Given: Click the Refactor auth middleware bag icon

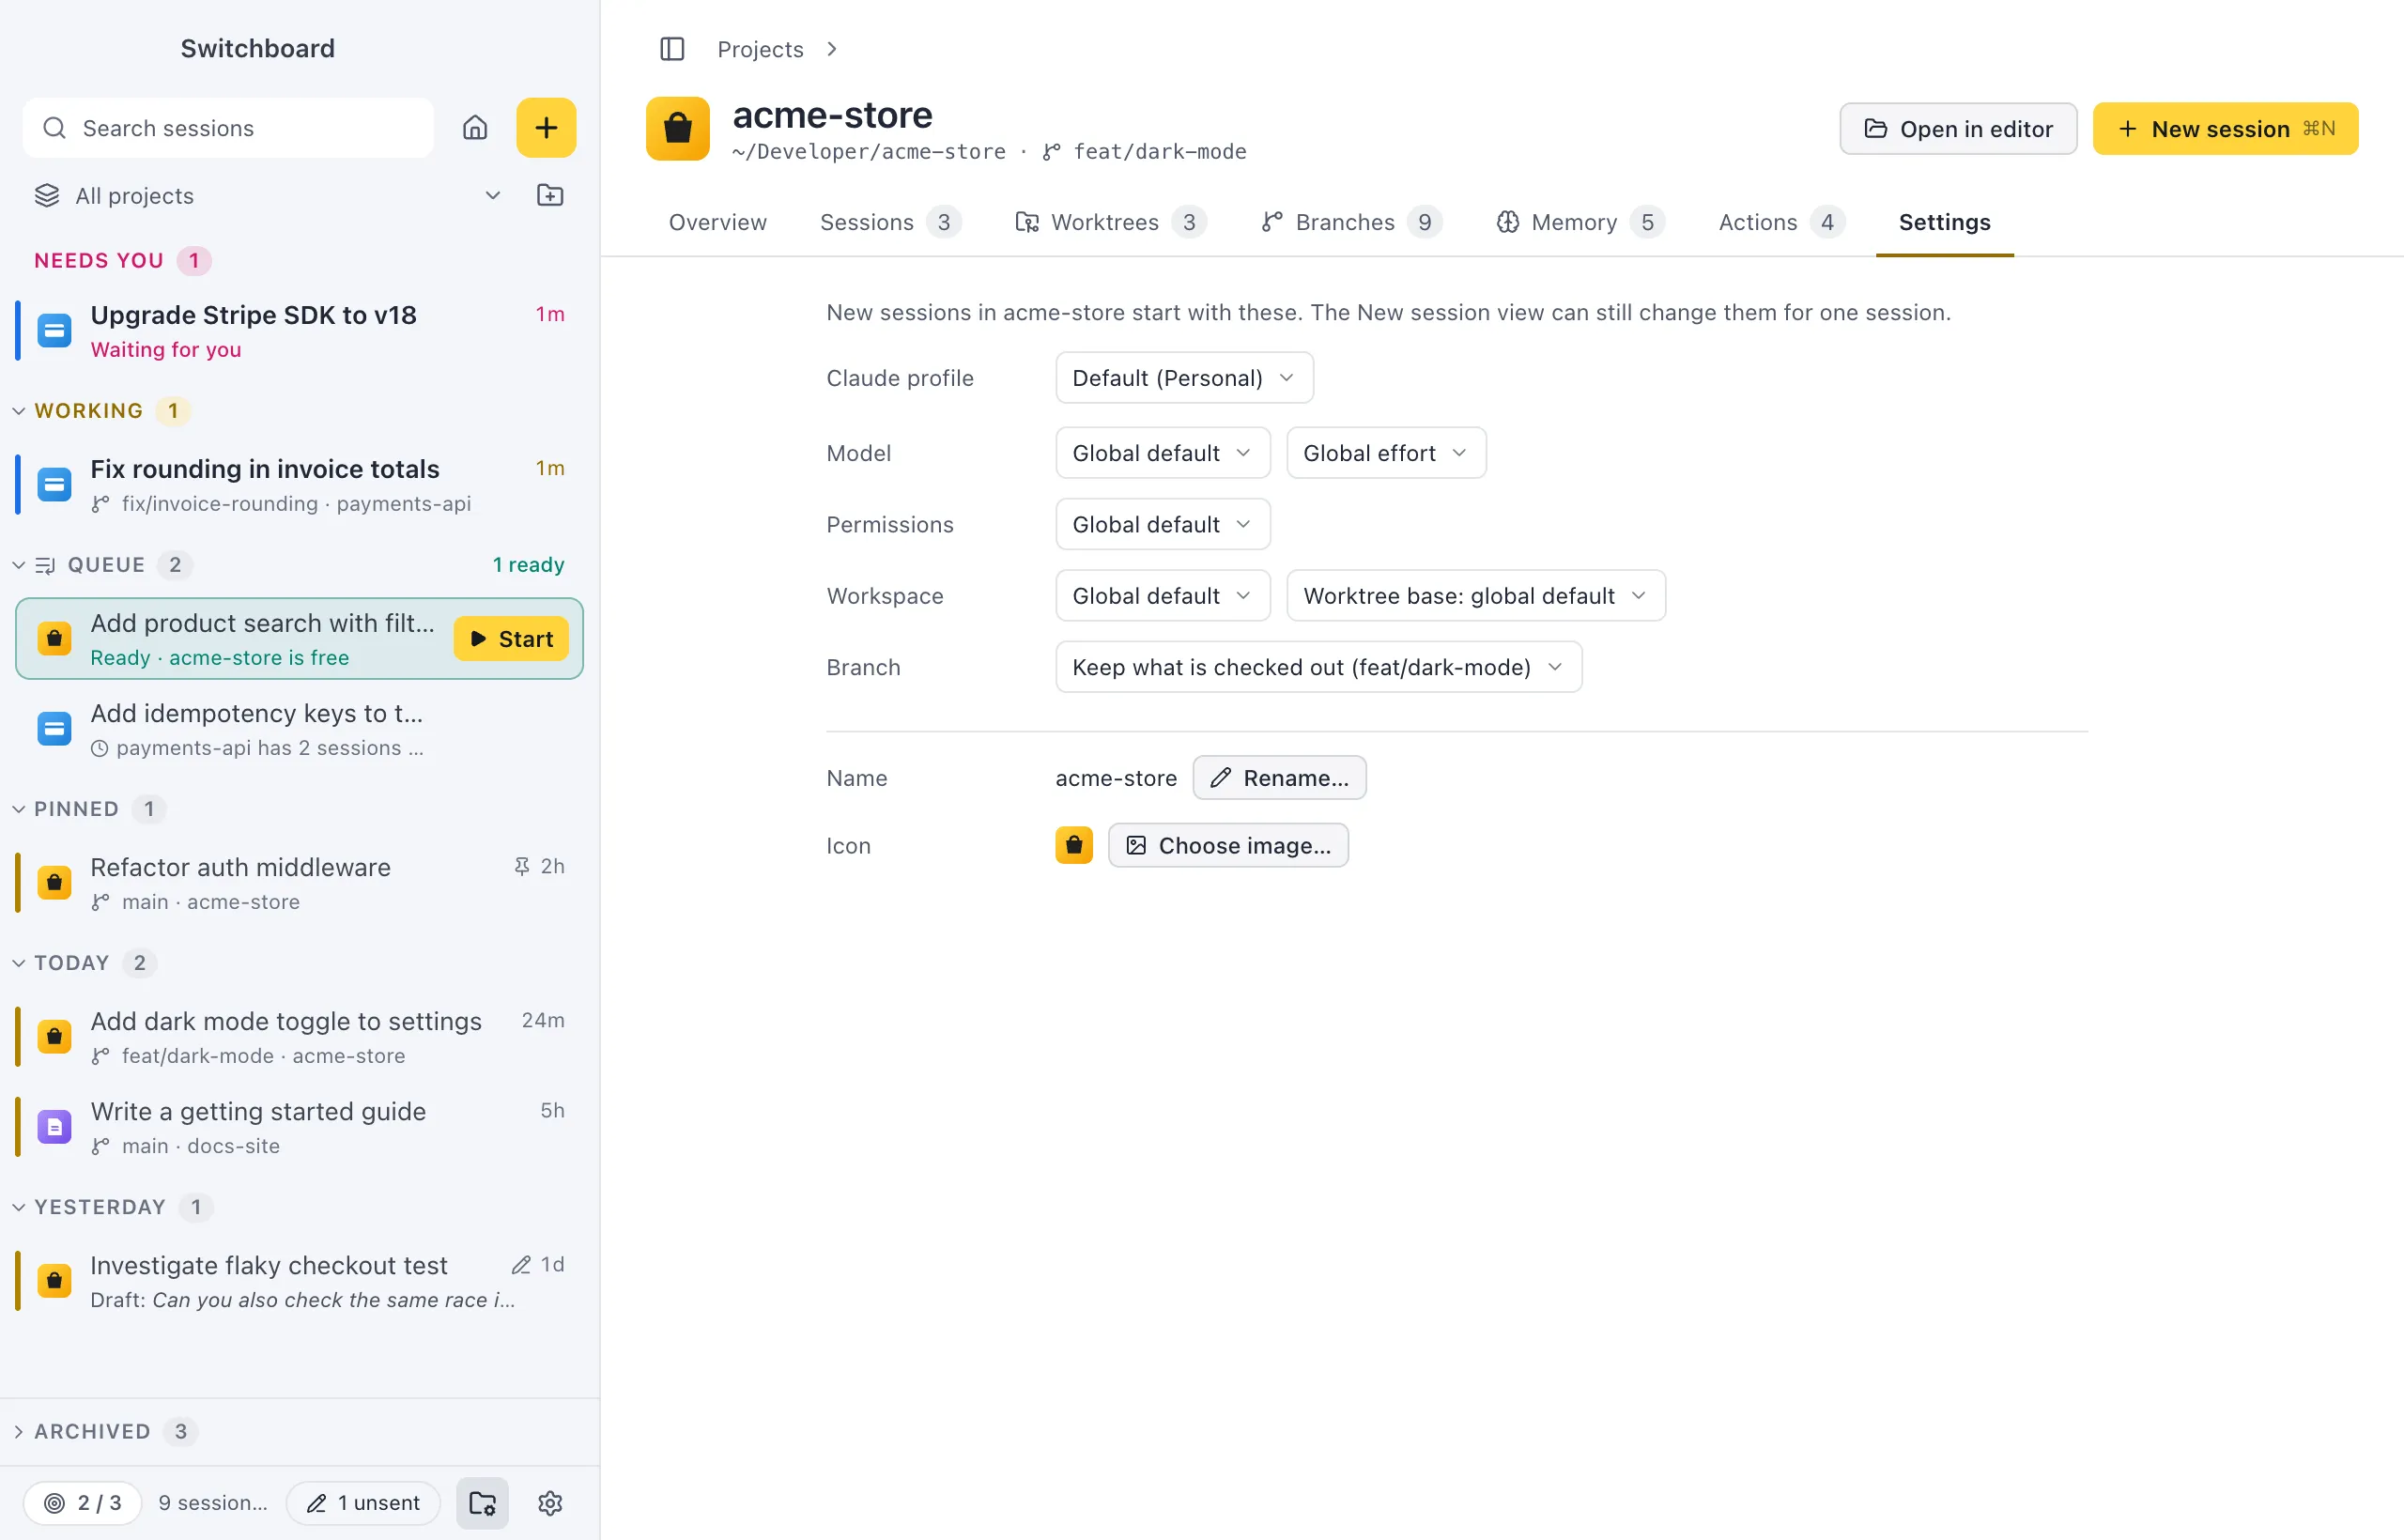Looking at the screenshot, I should tap(54, 883).
